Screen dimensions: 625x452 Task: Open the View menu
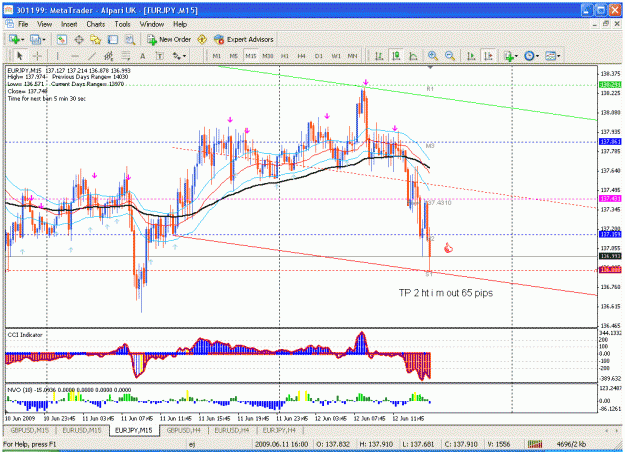point(45,24)
